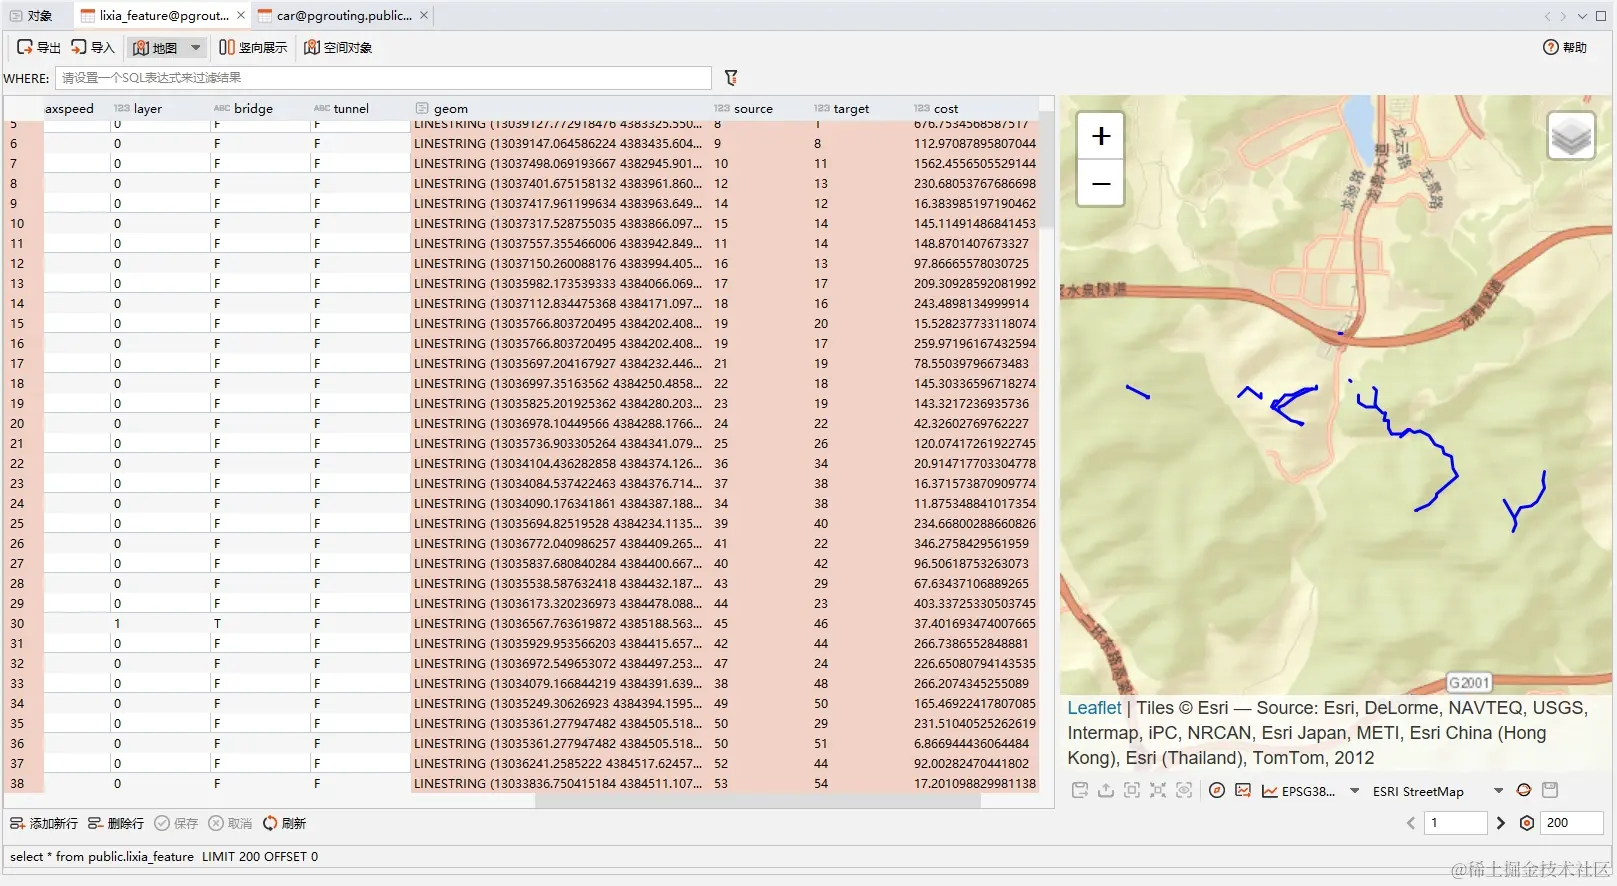Viewport: 1617px width, 886px height.
Task: Click the source column header
Action: (759, 108)
